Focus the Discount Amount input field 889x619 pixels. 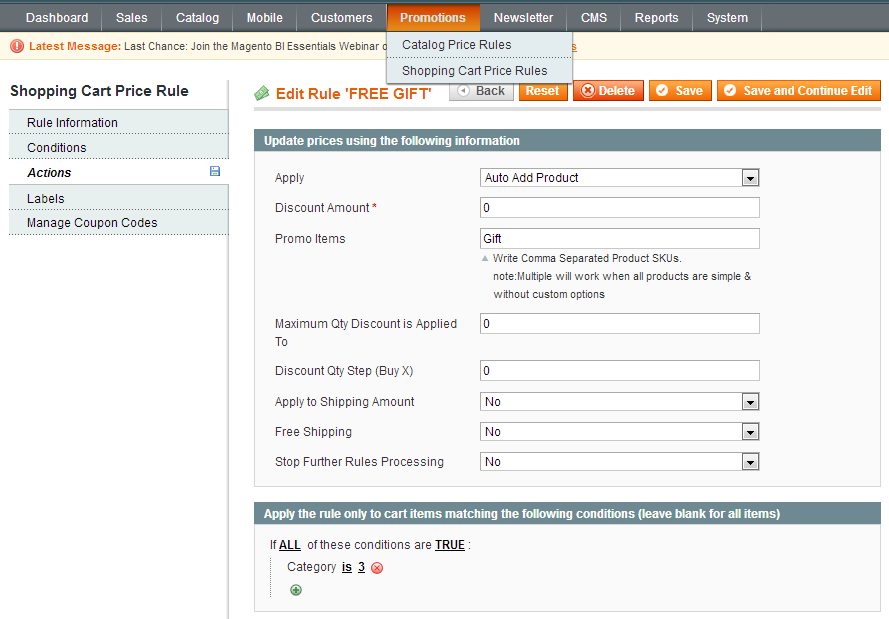(619, 208)
